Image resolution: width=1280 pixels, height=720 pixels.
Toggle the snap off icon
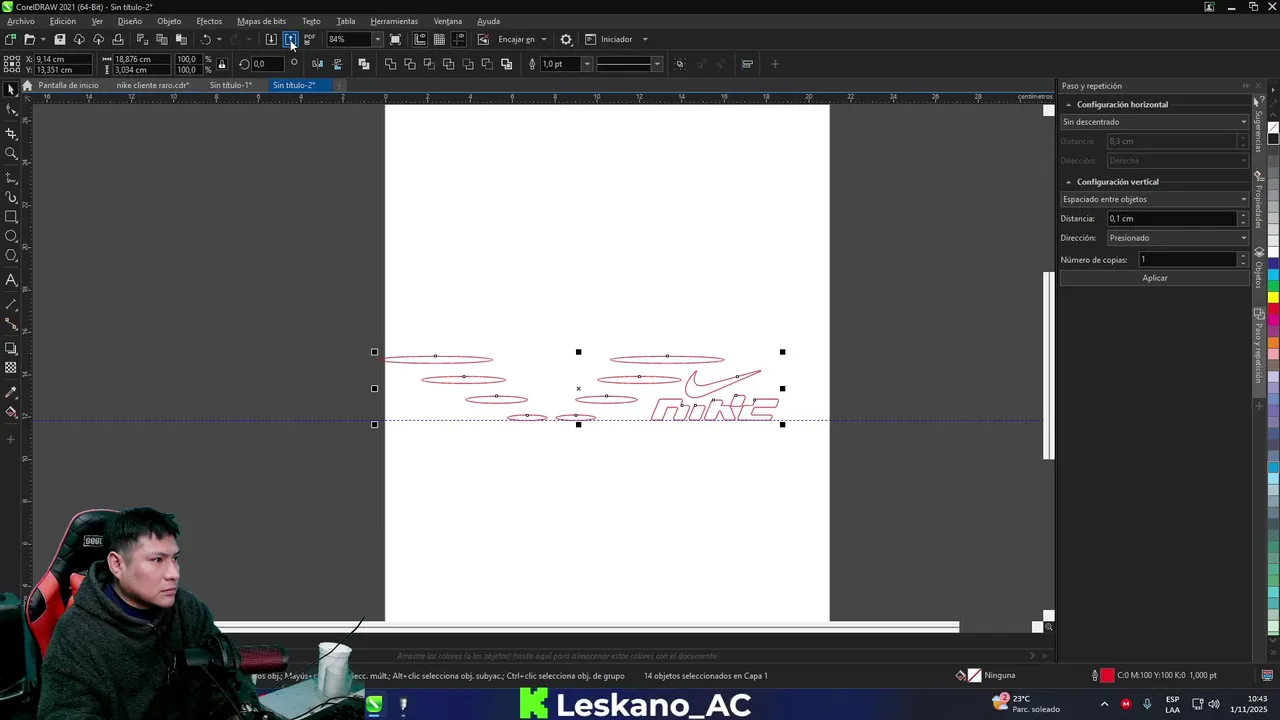click(483, 39)
